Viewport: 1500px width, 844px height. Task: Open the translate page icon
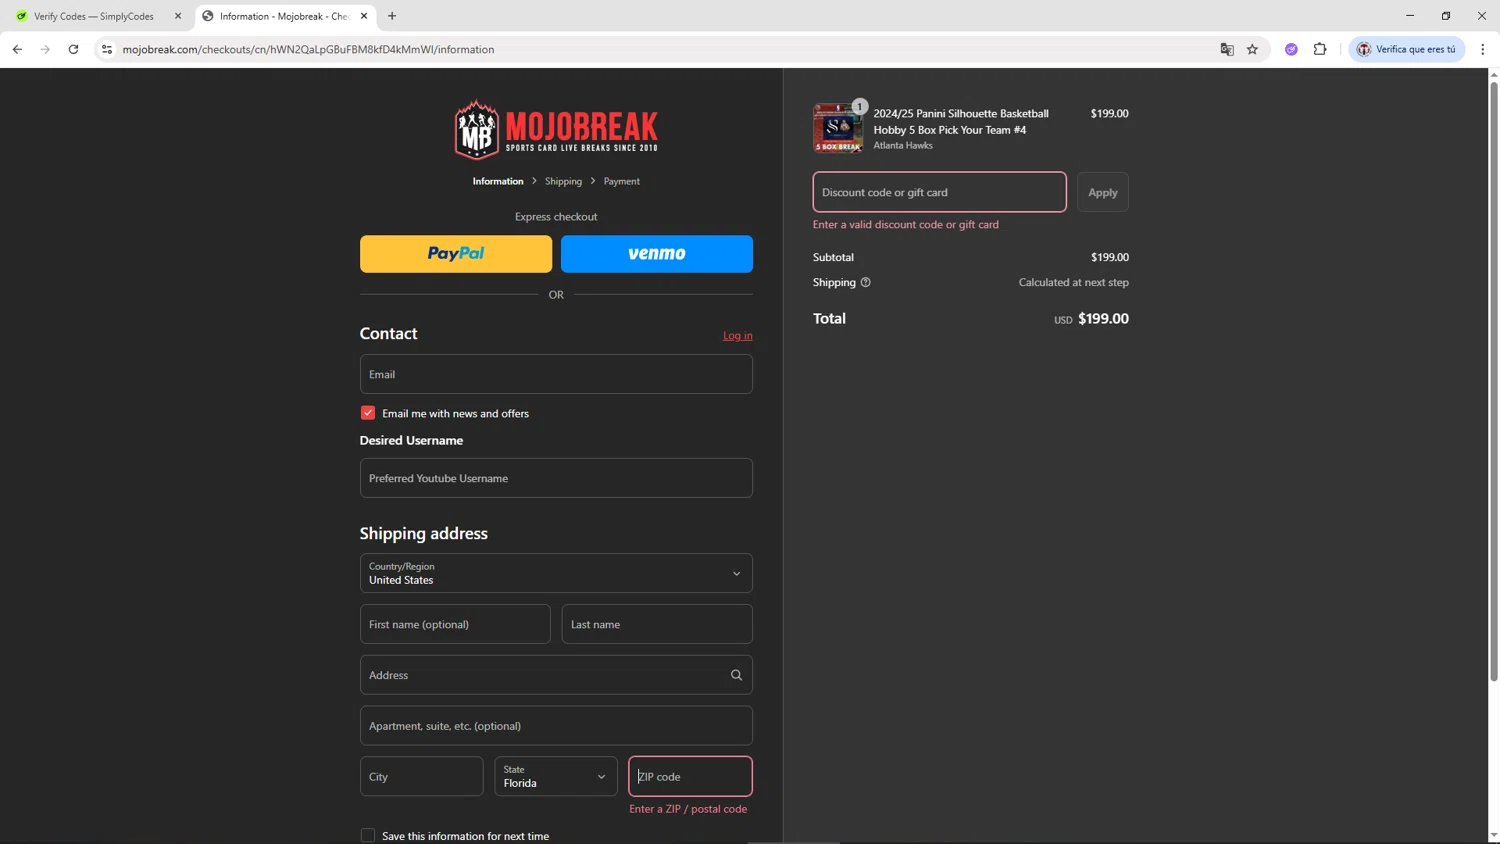coord(1227,49)
